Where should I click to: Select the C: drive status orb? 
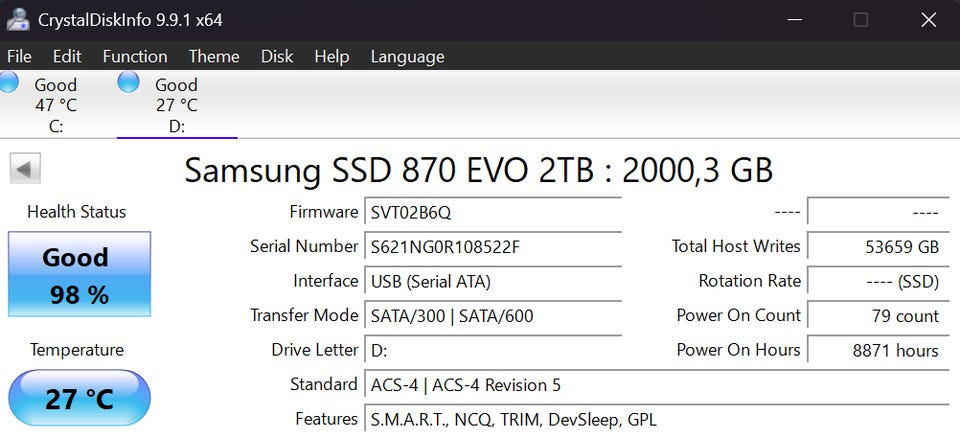8,81
